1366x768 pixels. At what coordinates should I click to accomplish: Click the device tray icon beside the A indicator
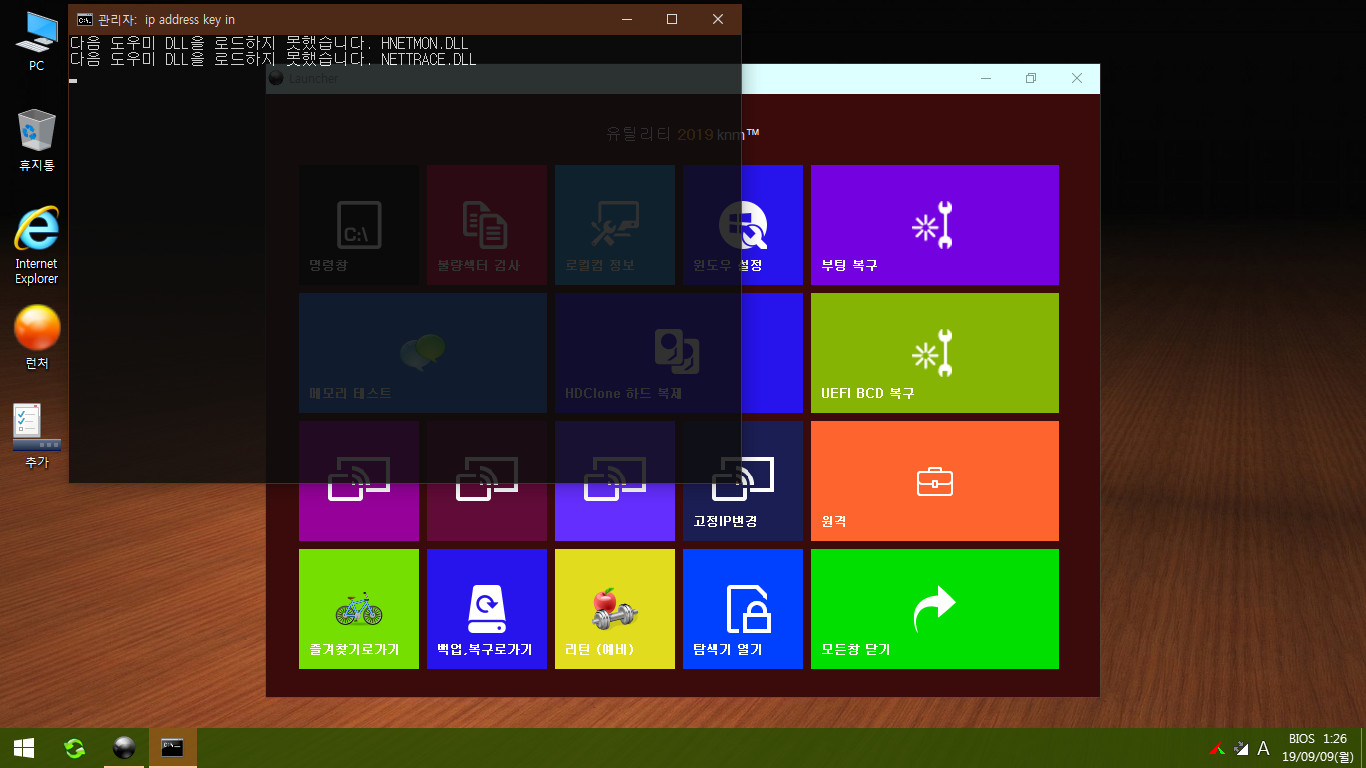pos(1241,748)
